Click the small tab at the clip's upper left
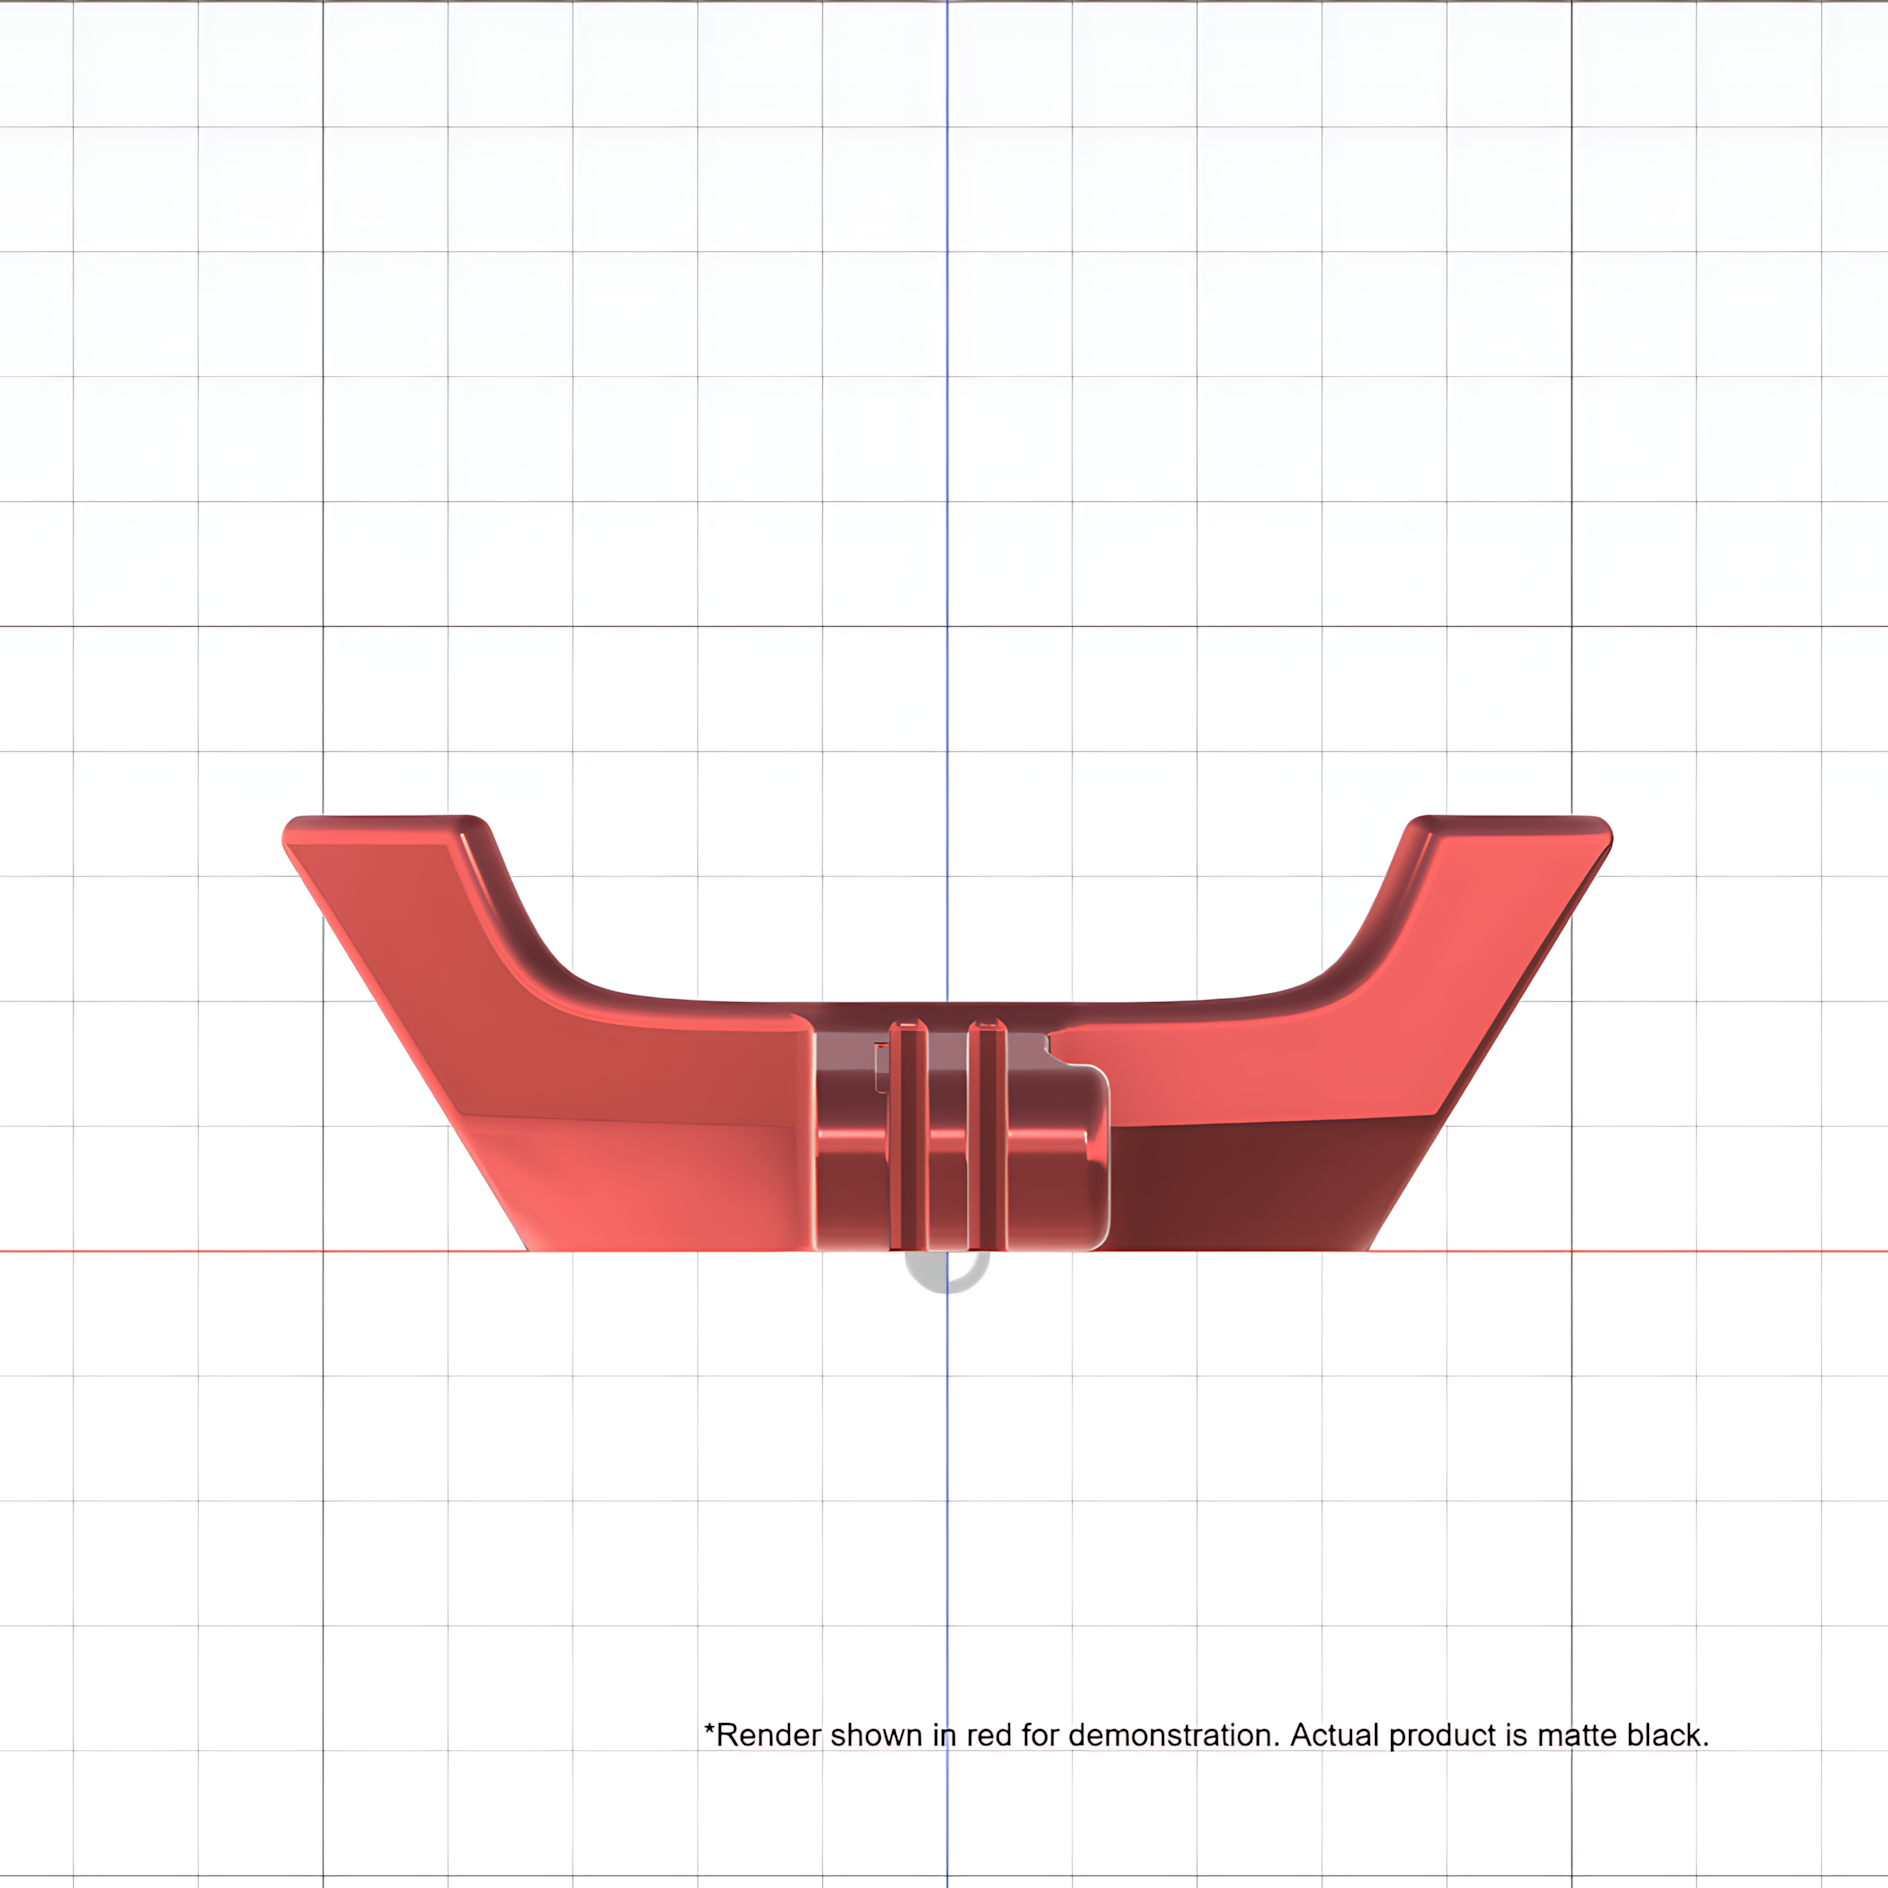 [x=882, y=1068]
